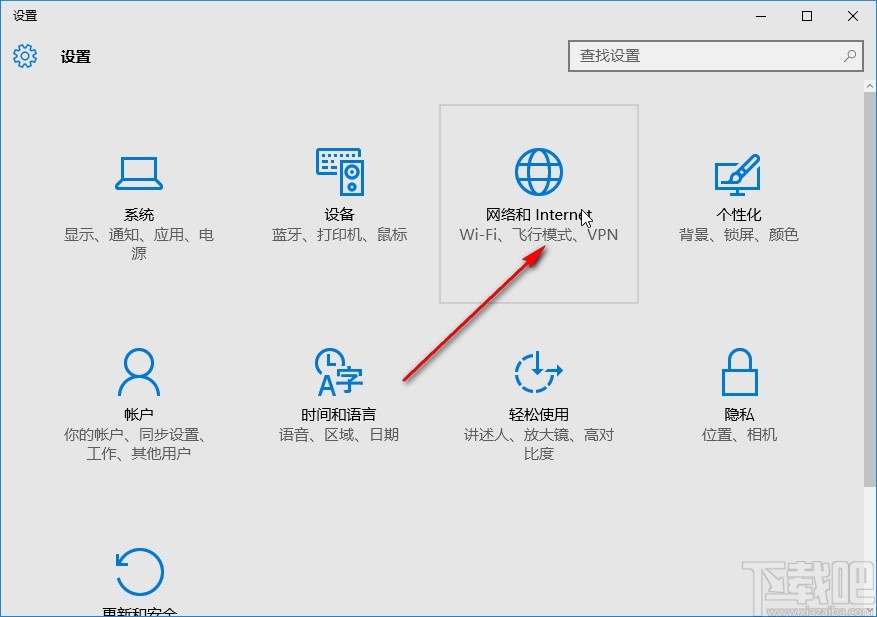
Task: Open the 帐户 (Accounts) person icon
Action: 139,372
